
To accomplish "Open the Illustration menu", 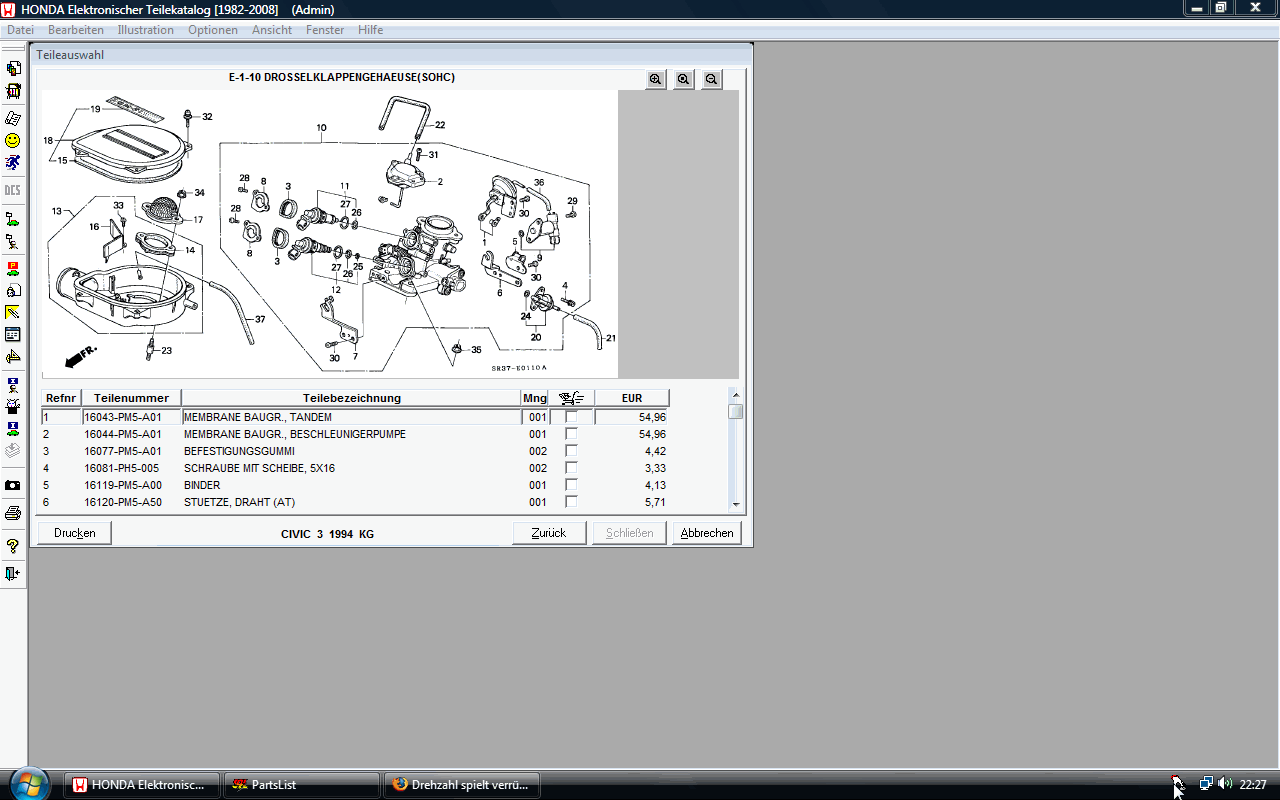I will (x=145, y=30).
